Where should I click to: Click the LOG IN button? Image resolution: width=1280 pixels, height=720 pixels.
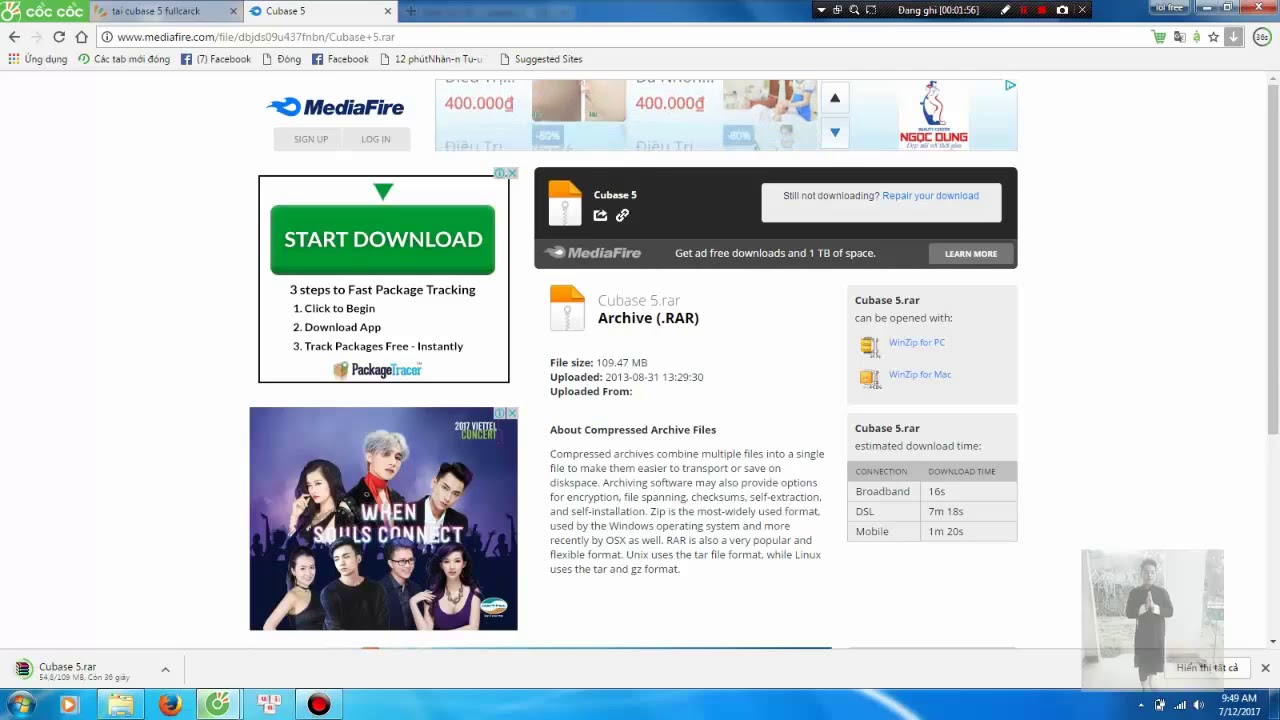tap(376, 139)
